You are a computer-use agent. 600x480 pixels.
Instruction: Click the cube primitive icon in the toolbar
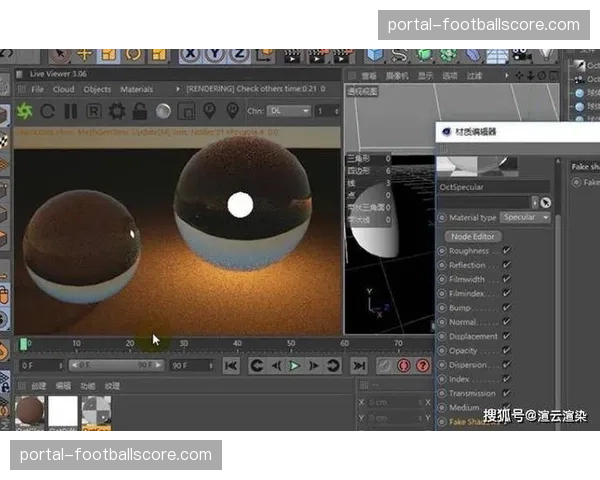click(375, 54)
